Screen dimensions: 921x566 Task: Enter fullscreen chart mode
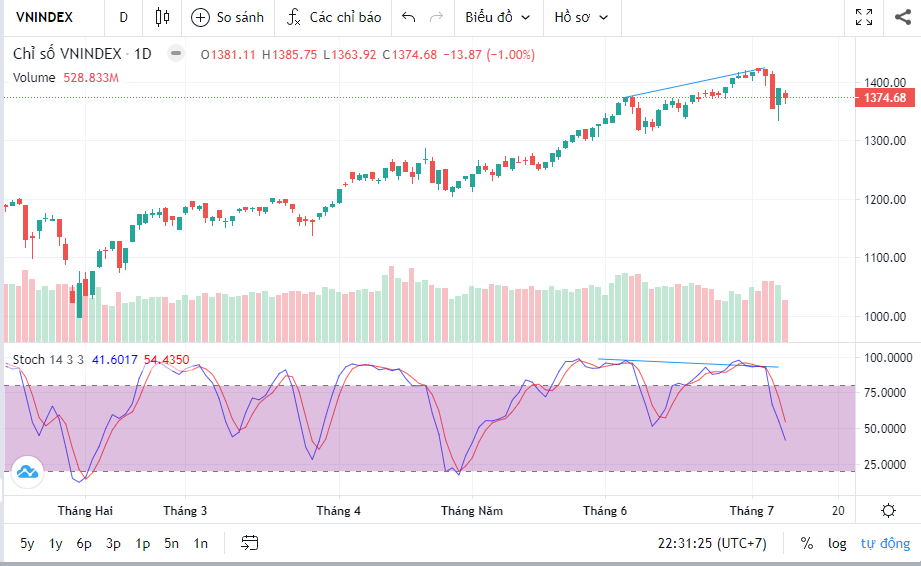pos(865,17)
